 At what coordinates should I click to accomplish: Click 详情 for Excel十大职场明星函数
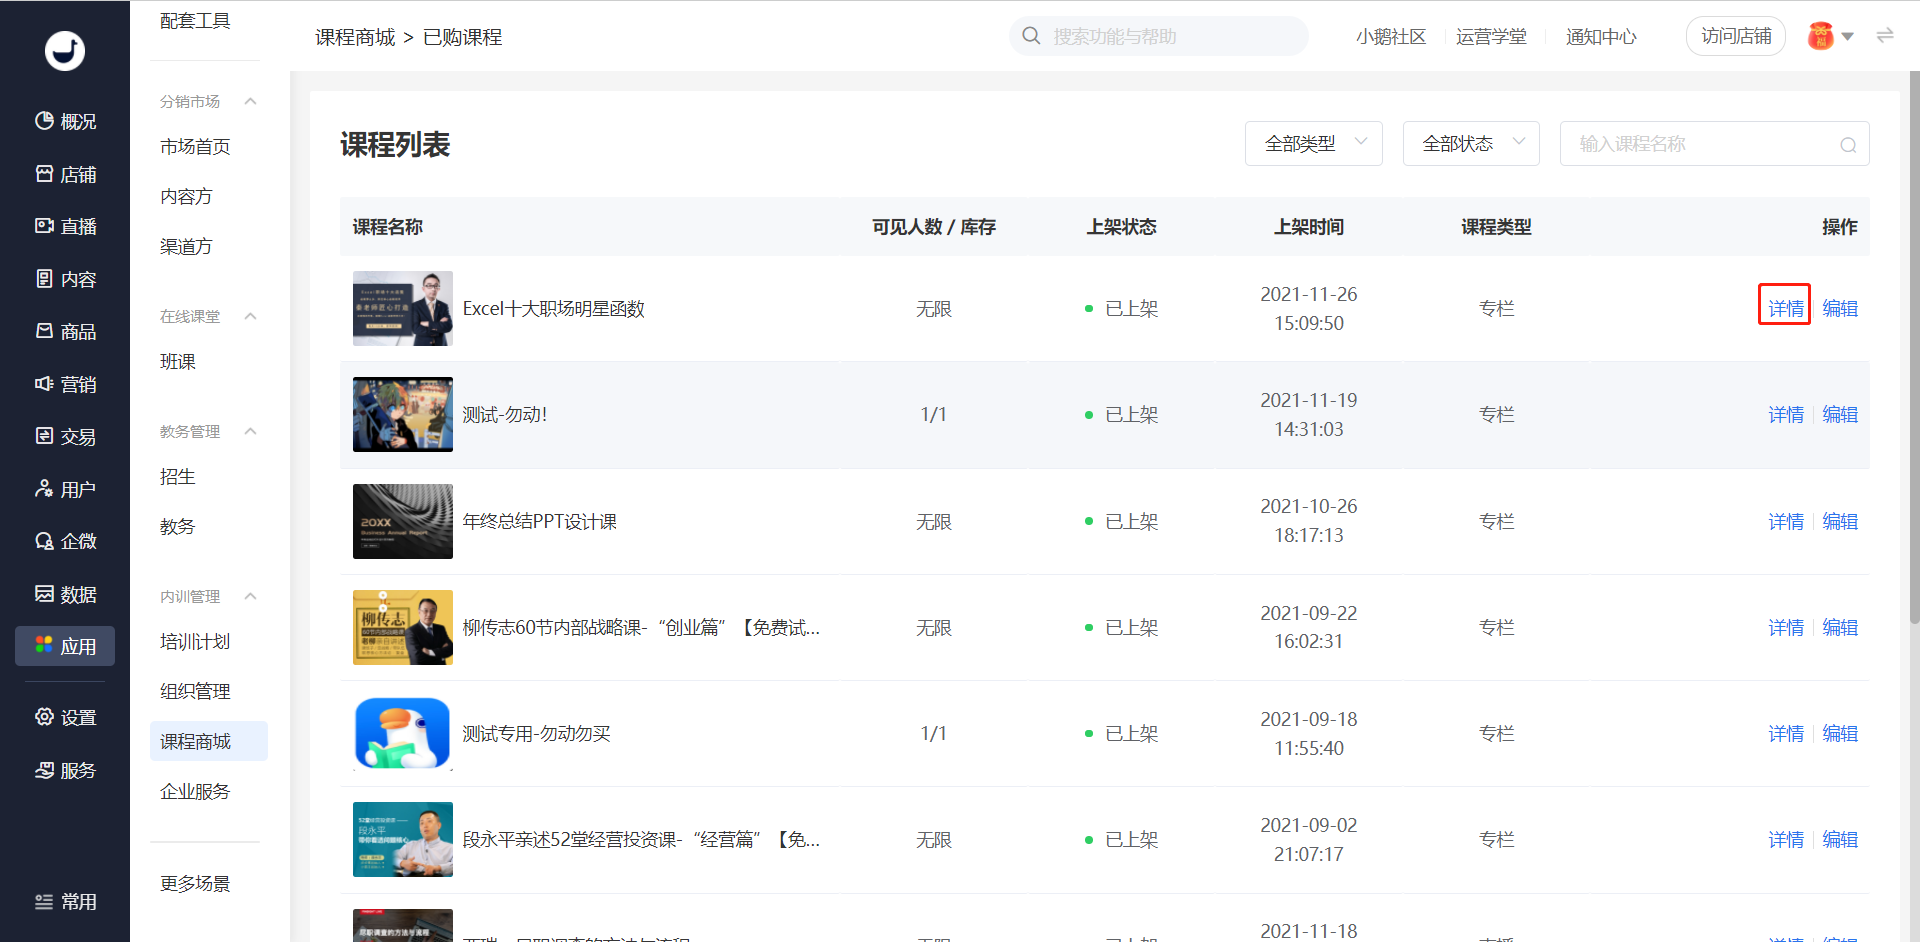click(x=1785, y=308)
